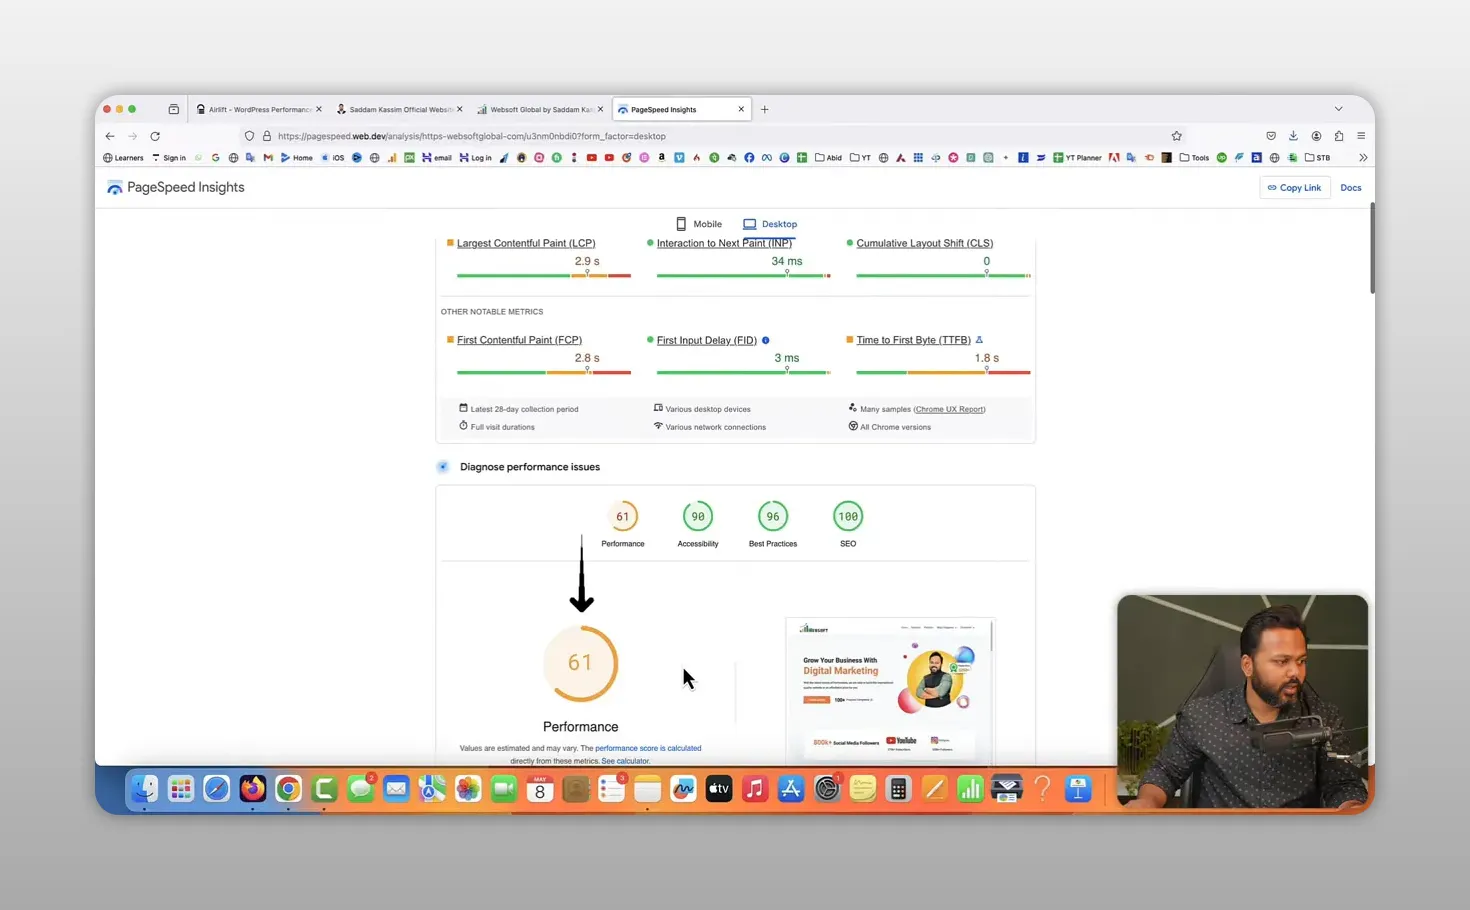Open a new browser tab with plus
Image resolution: width=1470 pixels, height=910 pixels.
(x=765, y=109)
